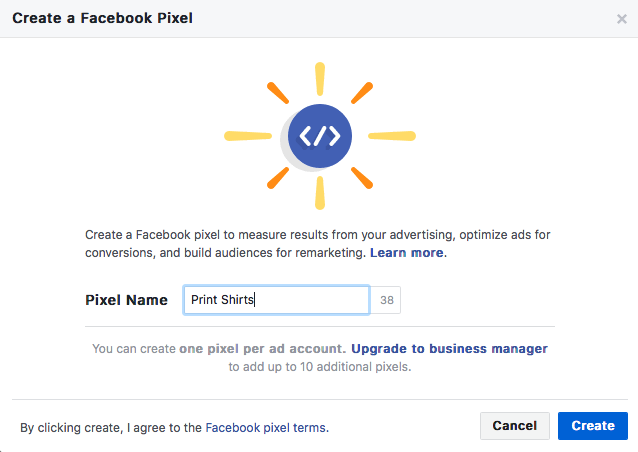
Task: Click the upper-left orange ray of the illustration
Action: [x=278, y=93]
